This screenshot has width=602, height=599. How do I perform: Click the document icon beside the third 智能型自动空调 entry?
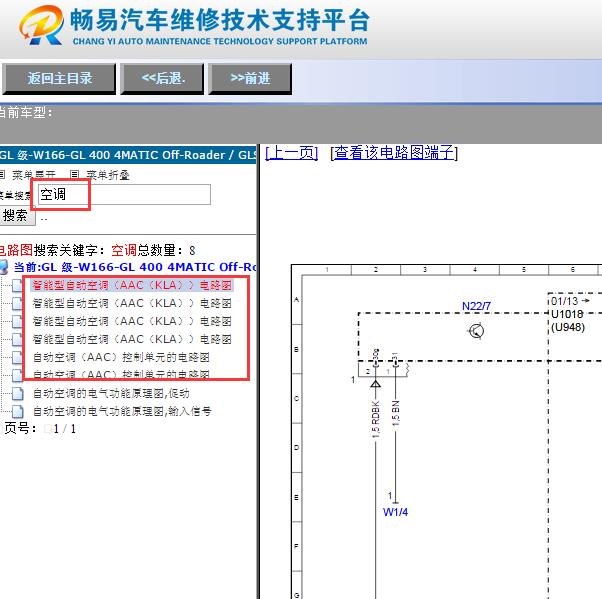pos(17,321)
